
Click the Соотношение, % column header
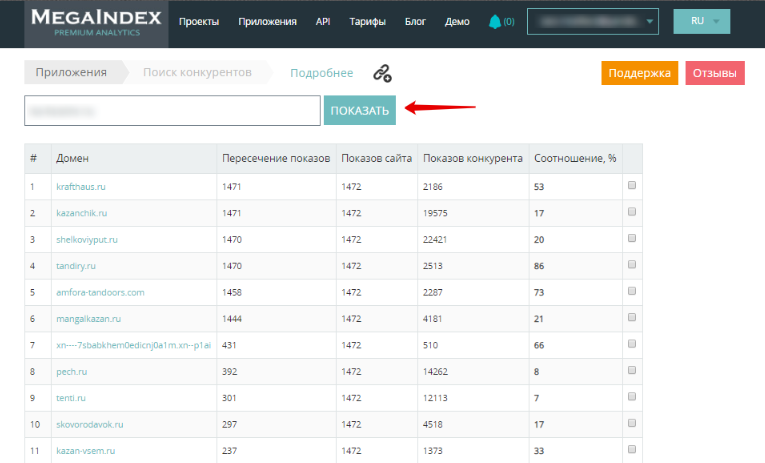click(x=575, y=159)
